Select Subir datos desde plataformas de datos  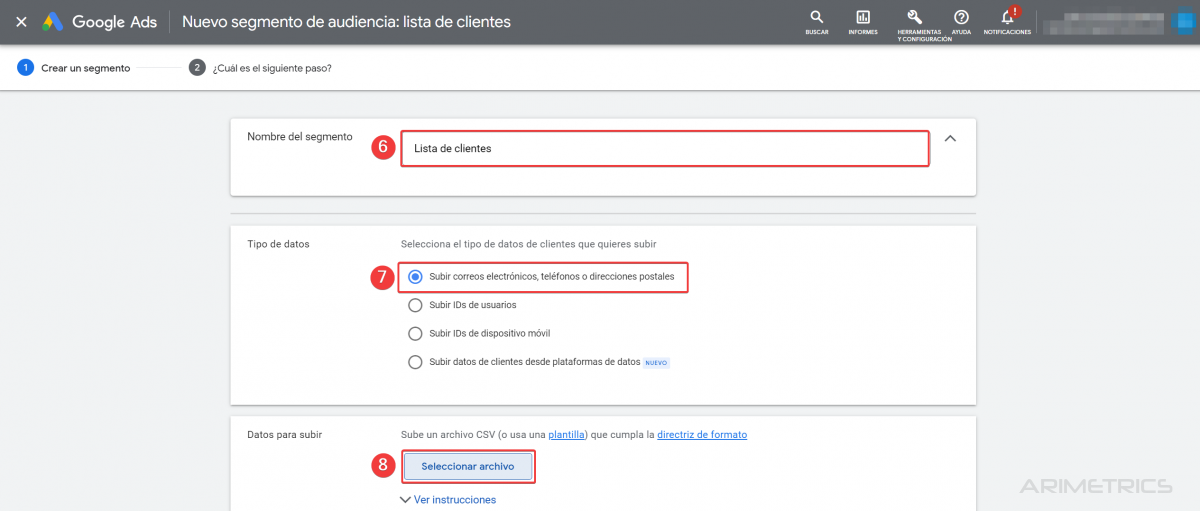tap(415, 362)
